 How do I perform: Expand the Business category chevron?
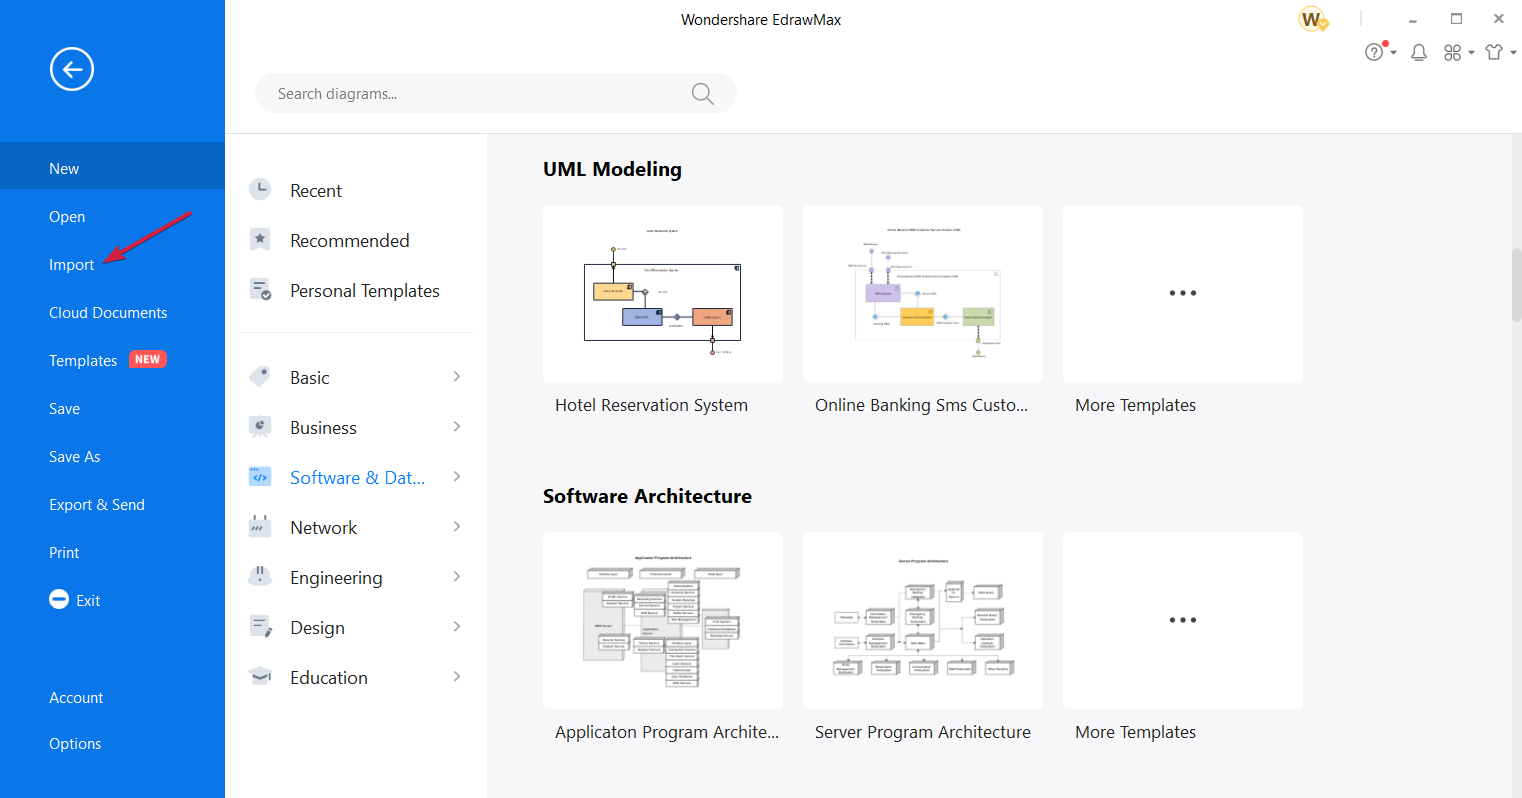click(x=457, y=427)
